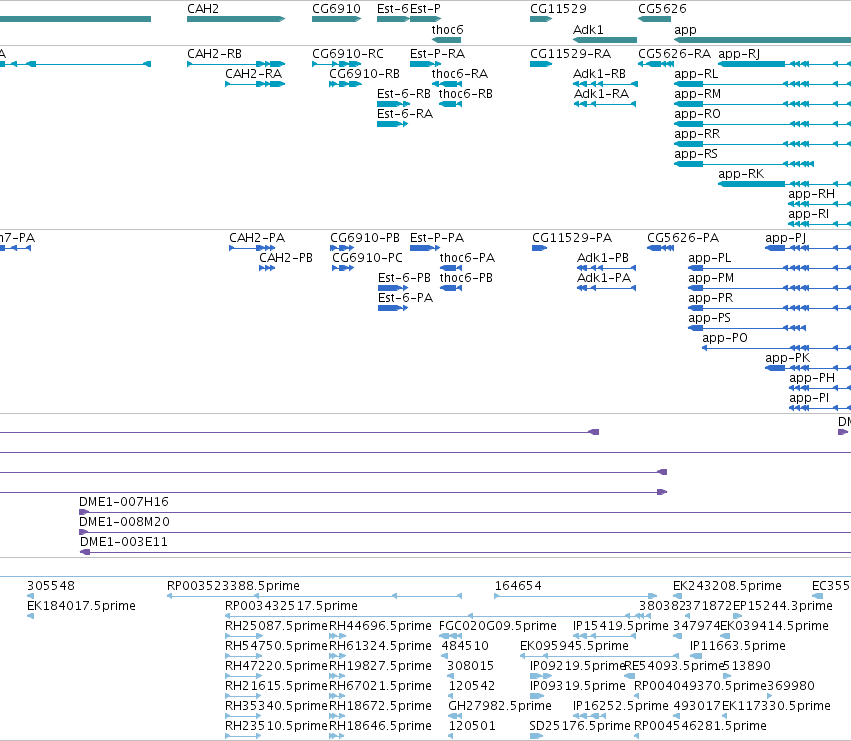Click transcript CG6910-RB label
851x741 pixels.
click(x=365, y=74)
